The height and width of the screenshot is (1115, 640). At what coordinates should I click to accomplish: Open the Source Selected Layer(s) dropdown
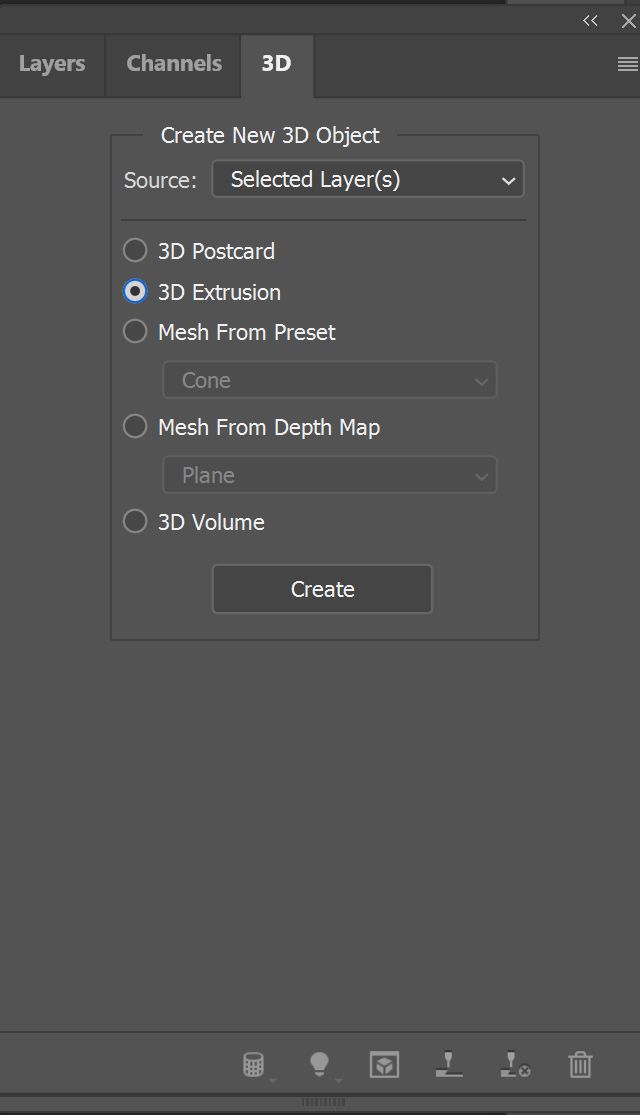pos(367,180)
